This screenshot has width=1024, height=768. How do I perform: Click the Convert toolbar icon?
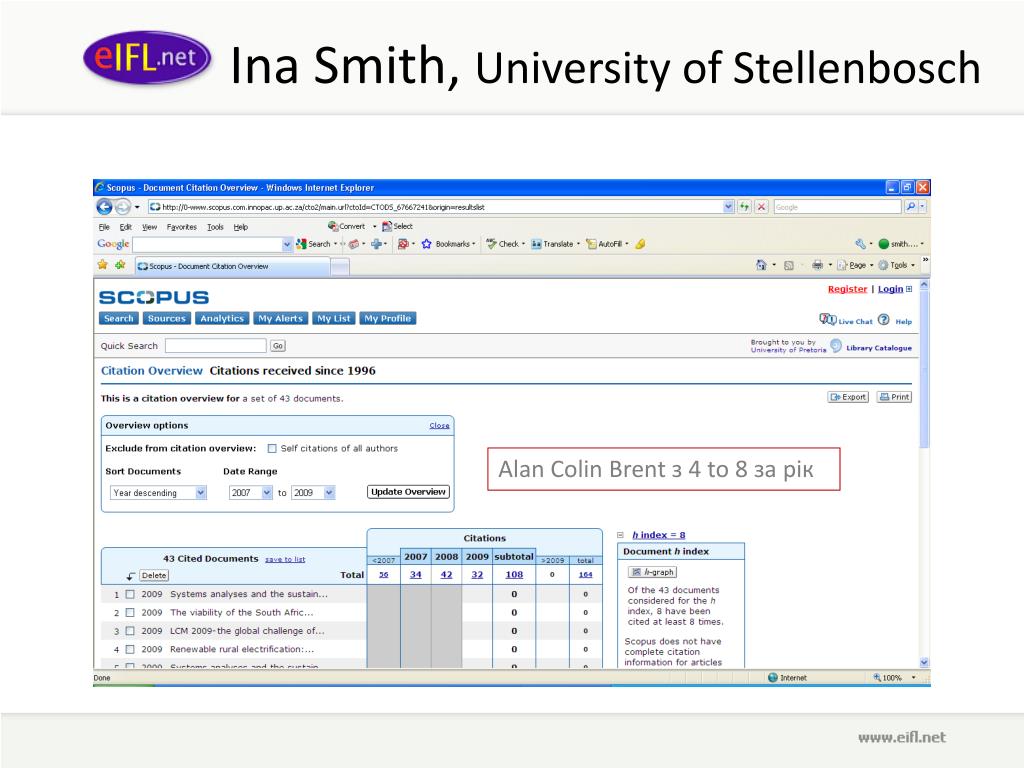[x=333, y=226]
